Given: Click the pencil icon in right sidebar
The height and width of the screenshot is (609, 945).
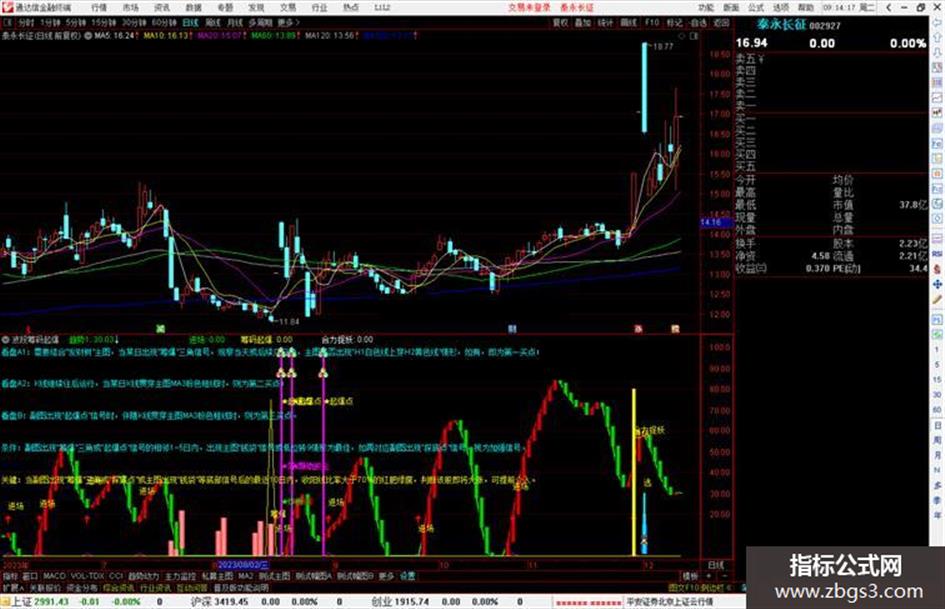Looking at the screenshot, I should [937, 300].
